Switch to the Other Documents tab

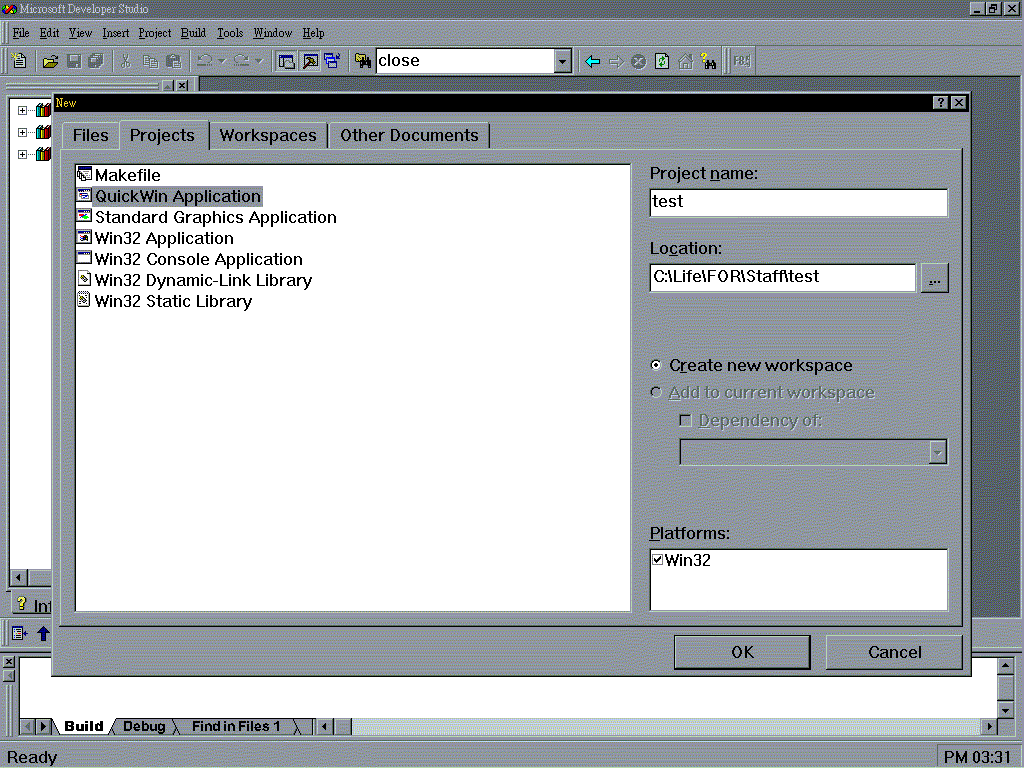point(409,136)
